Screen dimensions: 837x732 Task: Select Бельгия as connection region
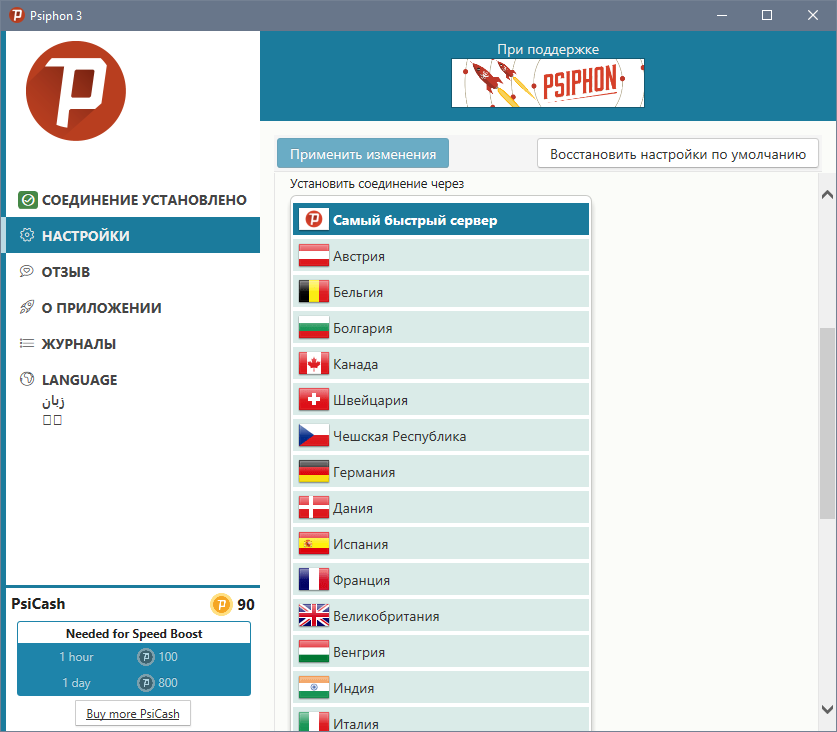[x=441, y=292]
